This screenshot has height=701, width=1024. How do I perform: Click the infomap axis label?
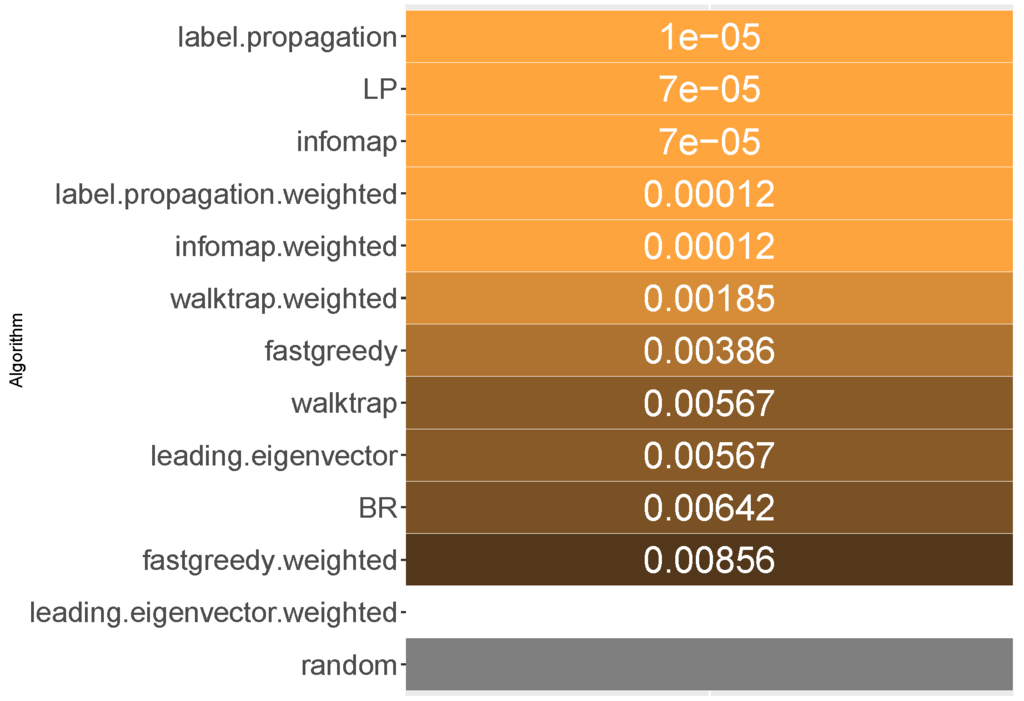(x=346, y=142)
